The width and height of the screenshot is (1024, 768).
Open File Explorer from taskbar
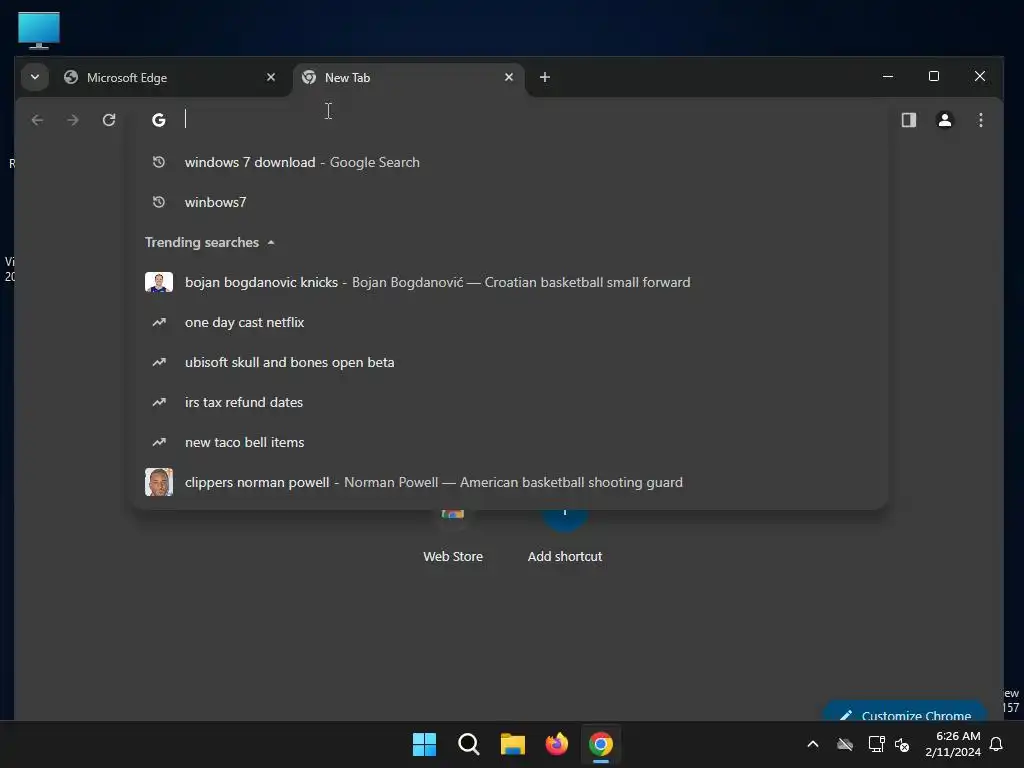tap(513, 744)
